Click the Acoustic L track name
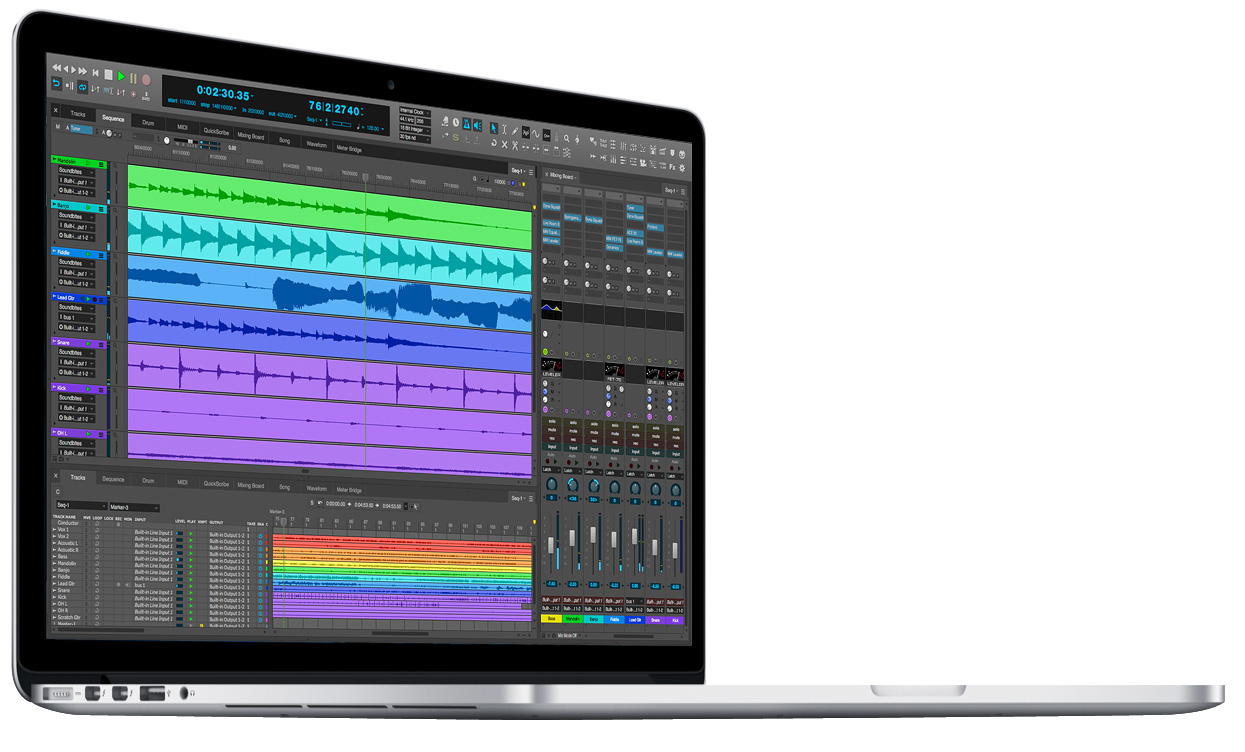This screenshot has height=752, width=1245. coord(69,542)
